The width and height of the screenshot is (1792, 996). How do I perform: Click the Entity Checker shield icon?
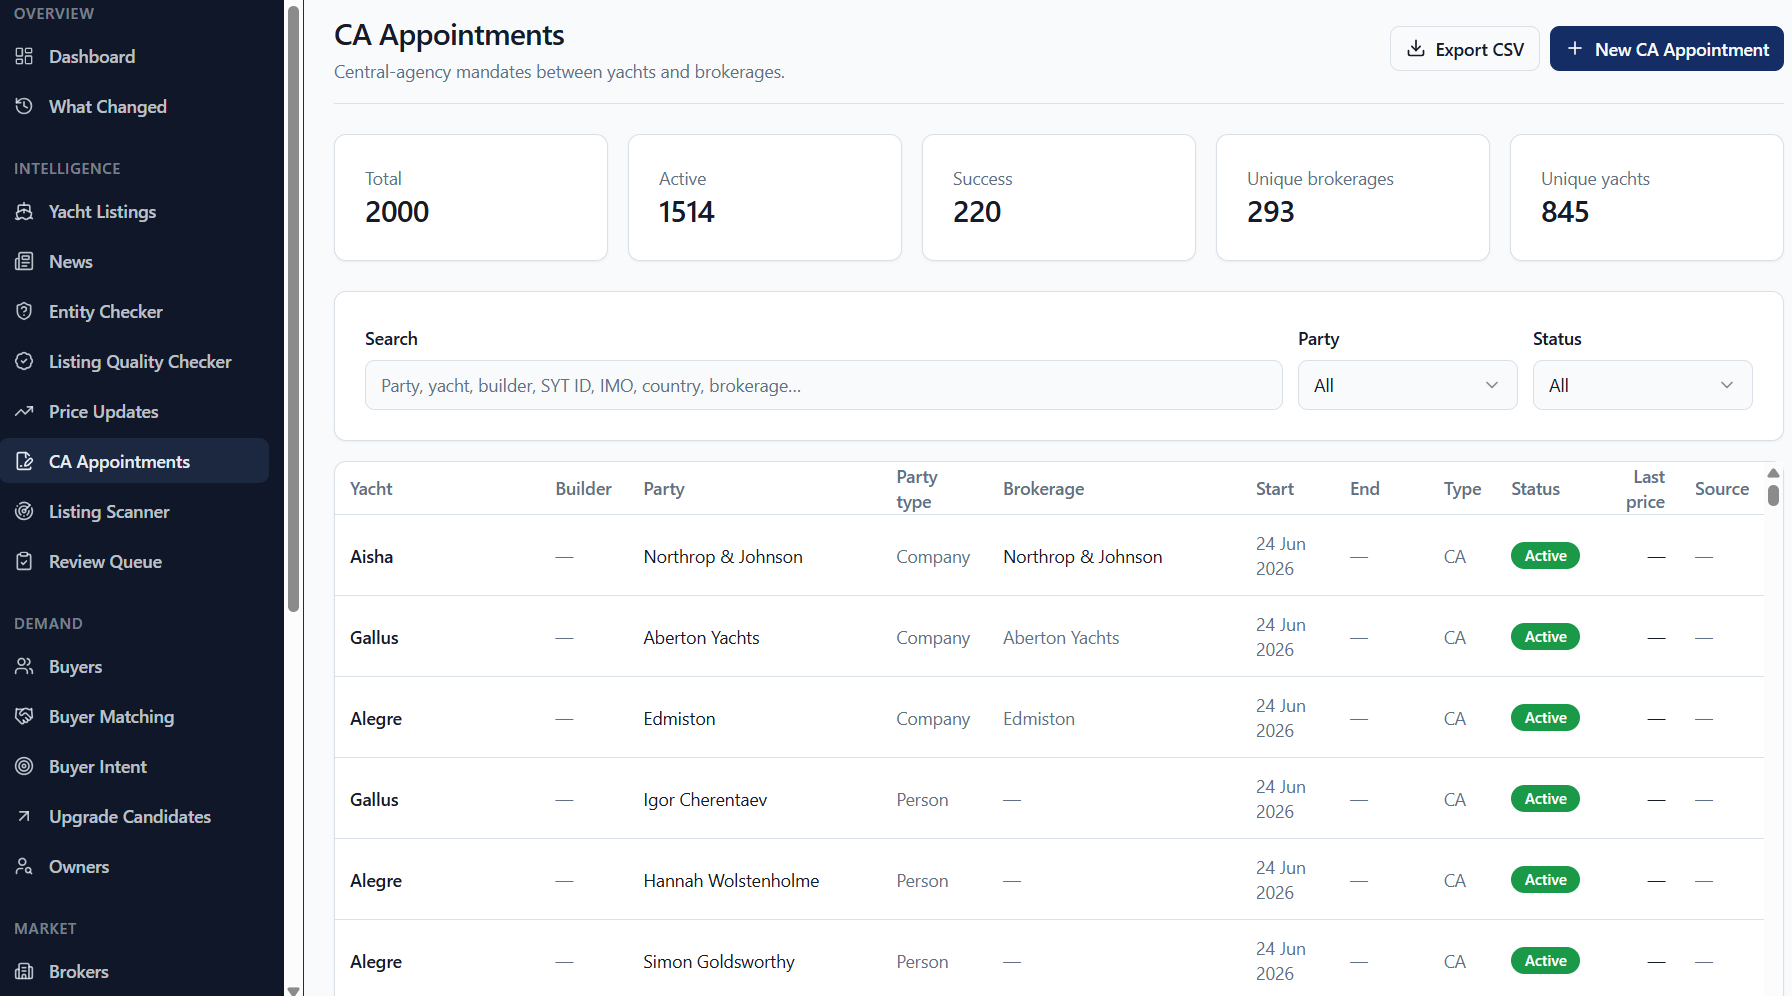[25, 311]
